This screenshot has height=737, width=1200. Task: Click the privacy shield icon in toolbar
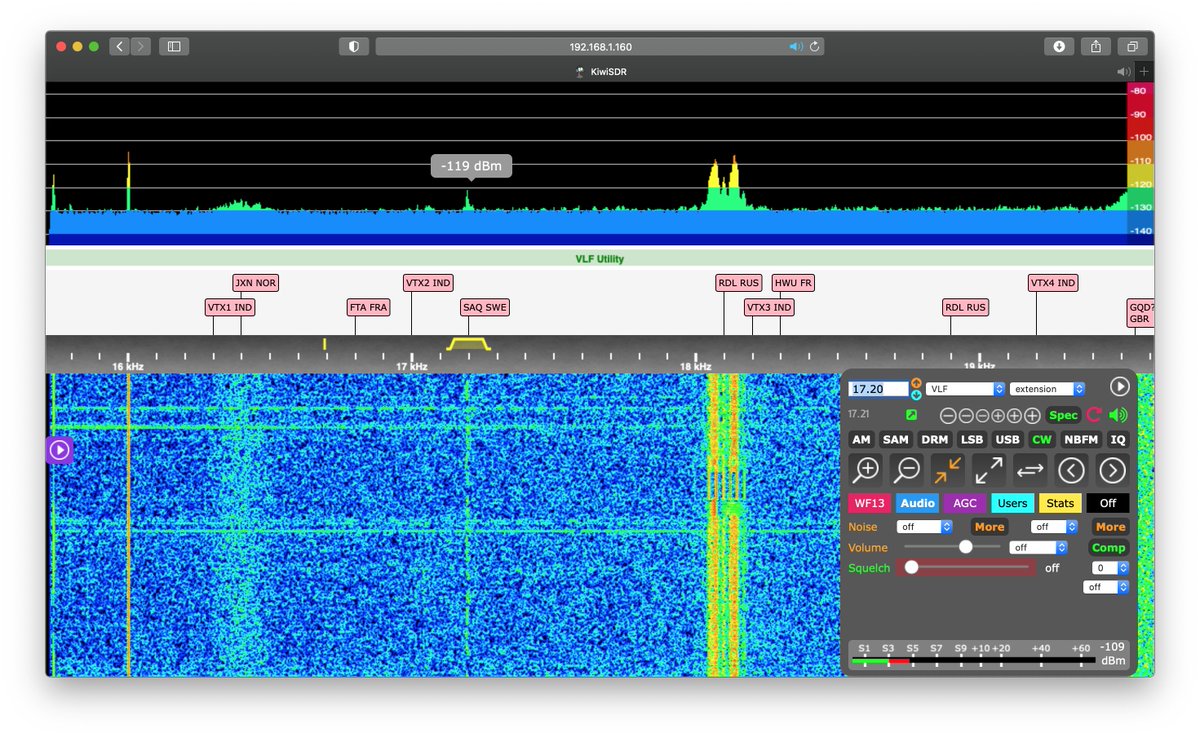click(354, 46)
